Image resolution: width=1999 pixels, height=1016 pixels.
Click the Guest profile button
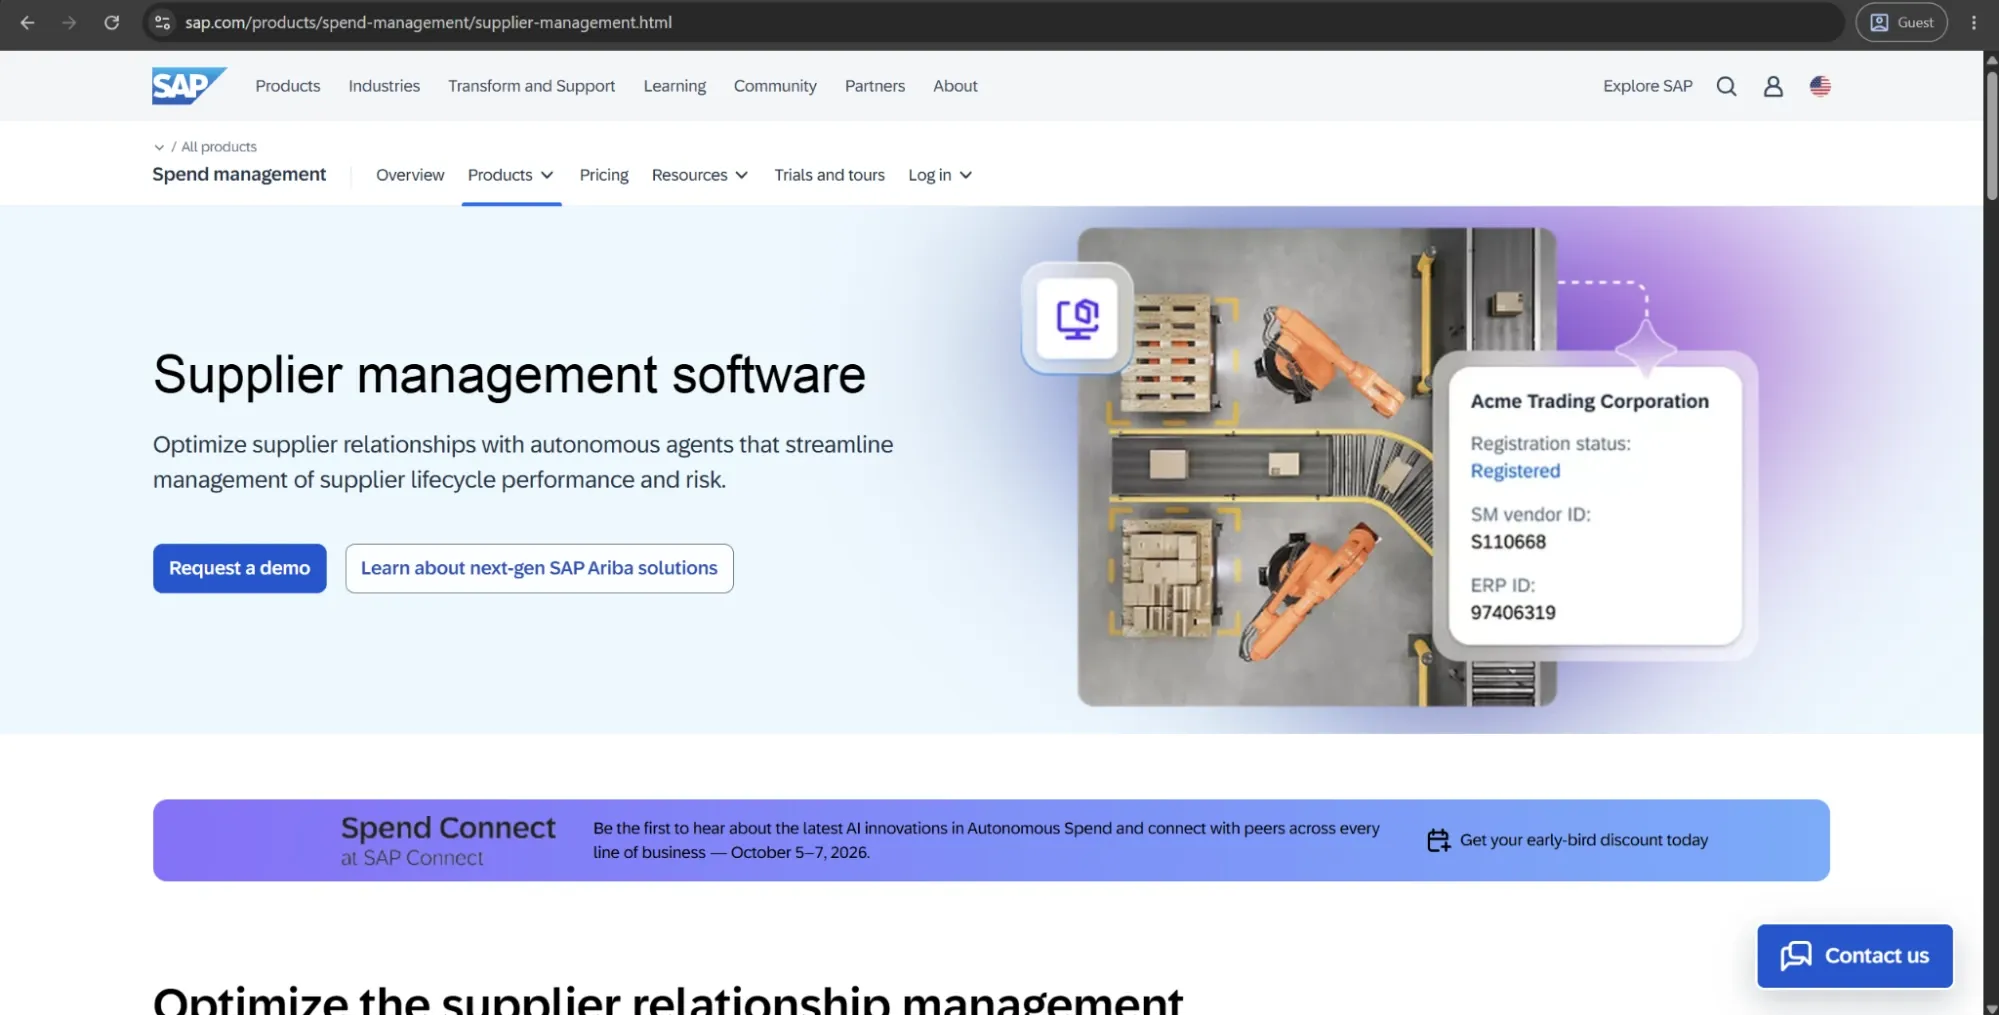tap(1901, 22)
